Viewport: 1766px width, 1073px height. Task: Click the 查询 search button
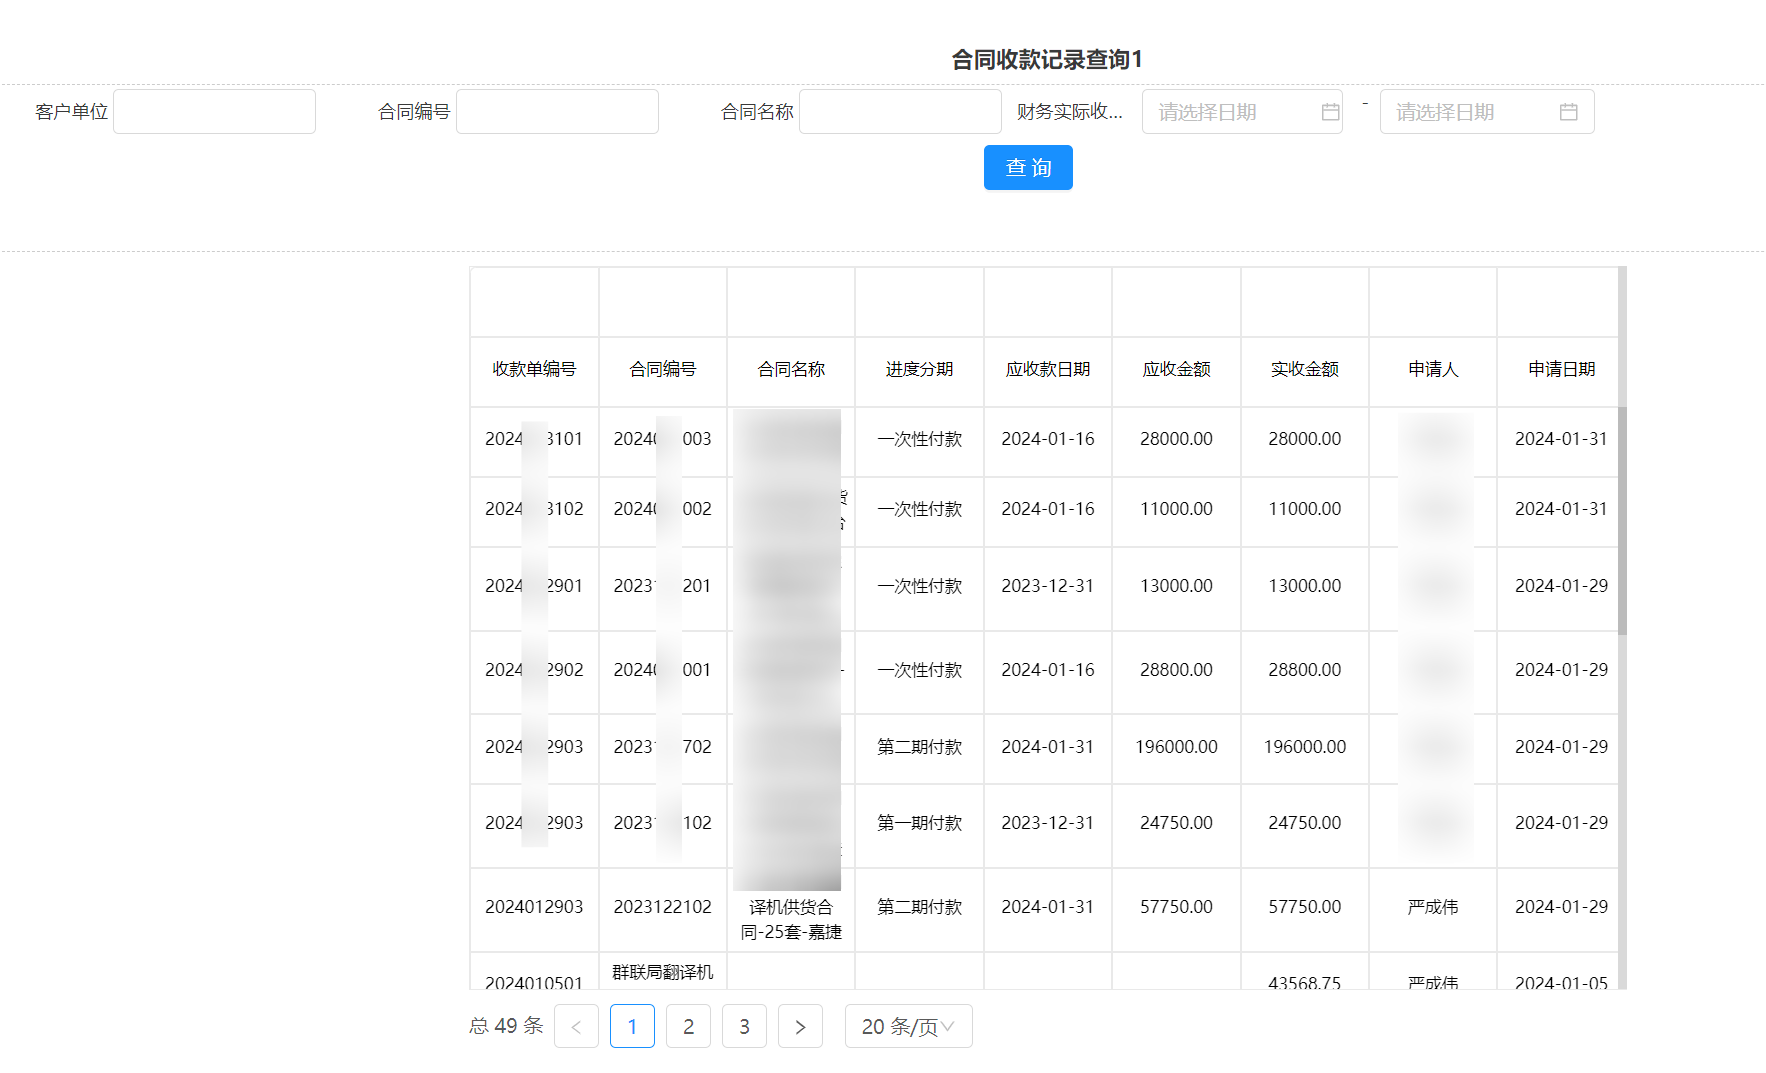click(x=1028, y=167)
